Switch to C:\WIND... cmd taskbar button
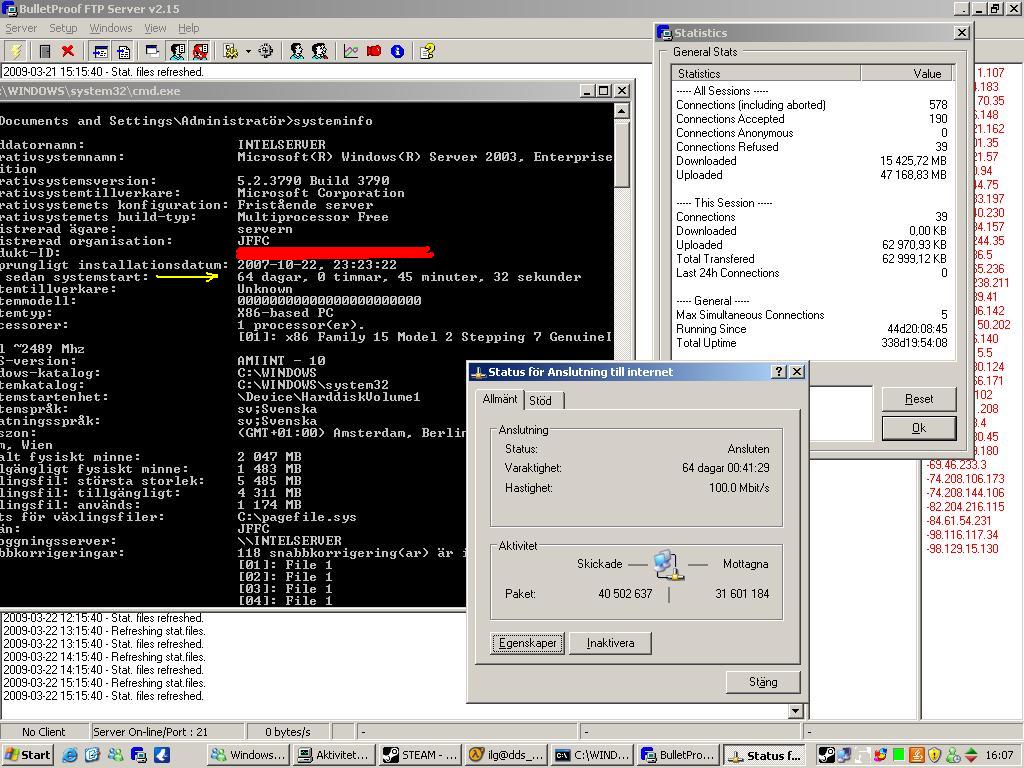The height and width of the screenshot is (768, 1024). click(x=592, y=755)
